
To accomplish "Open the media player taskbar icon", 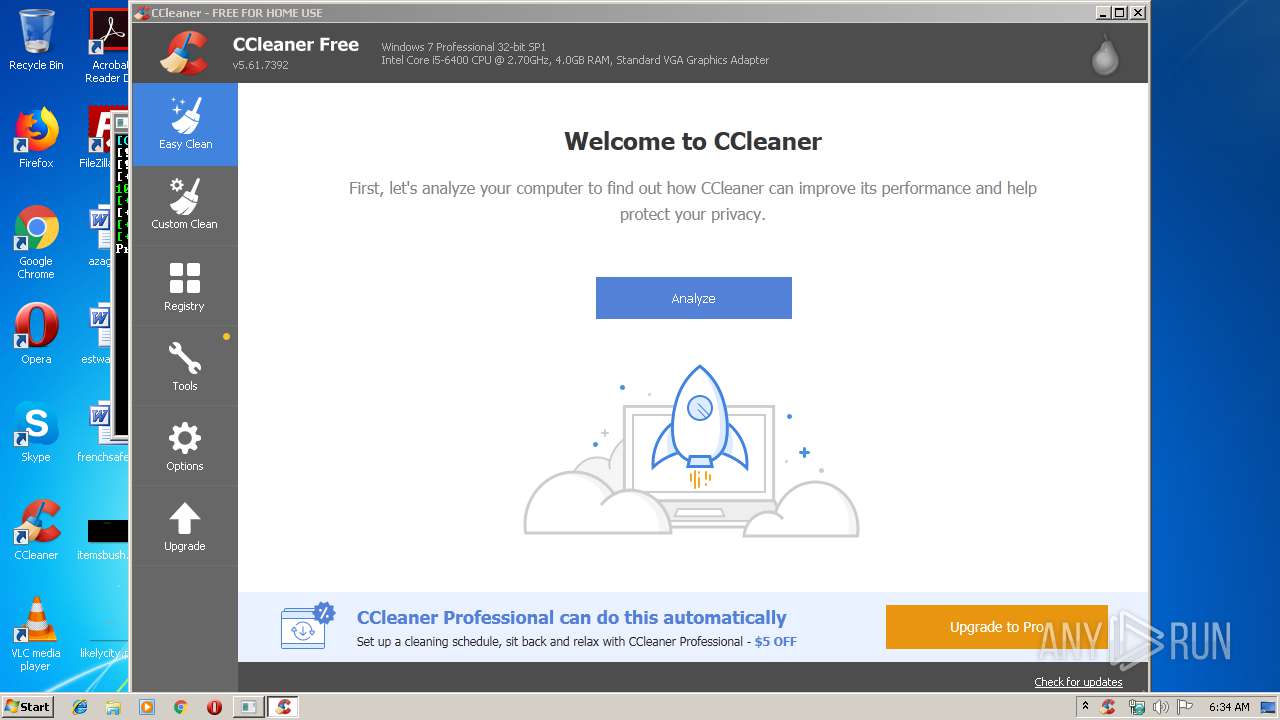I will (x=147, y=707).
